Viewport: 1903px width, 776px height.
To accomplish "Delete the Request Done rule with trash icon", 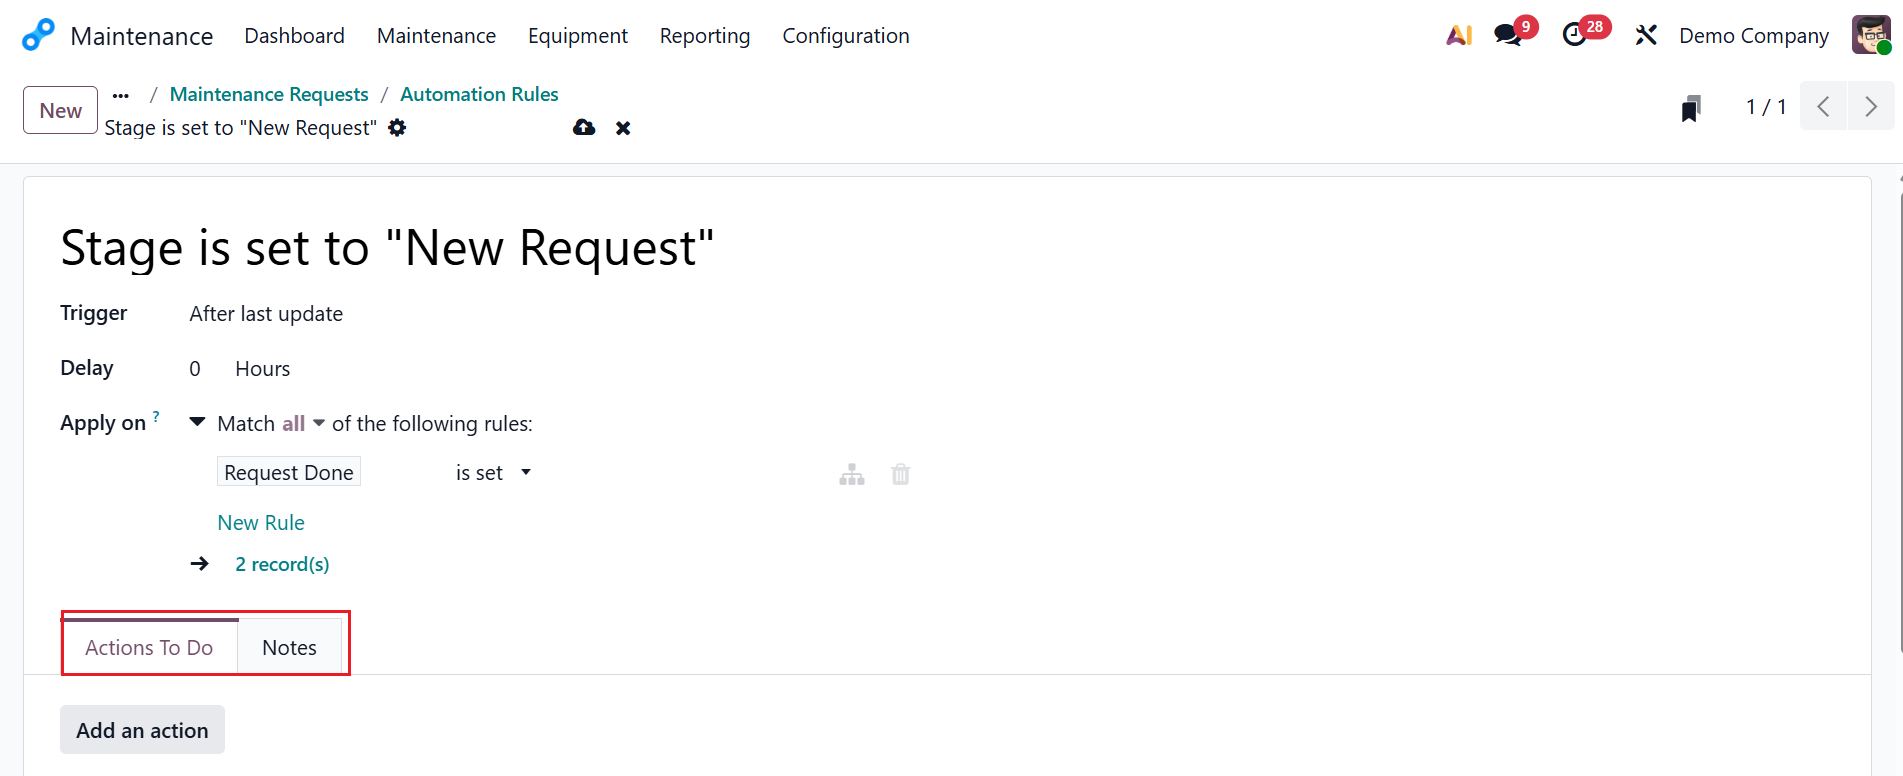I will point(901,474).
